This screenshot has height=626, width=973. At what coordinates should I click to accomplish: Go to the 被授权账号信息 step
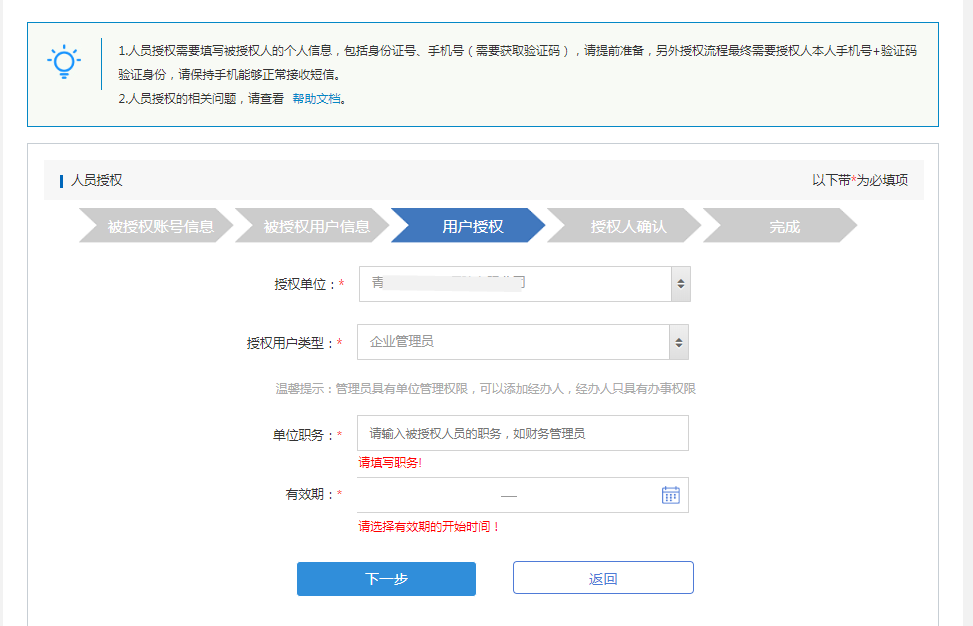pos(160,226)
